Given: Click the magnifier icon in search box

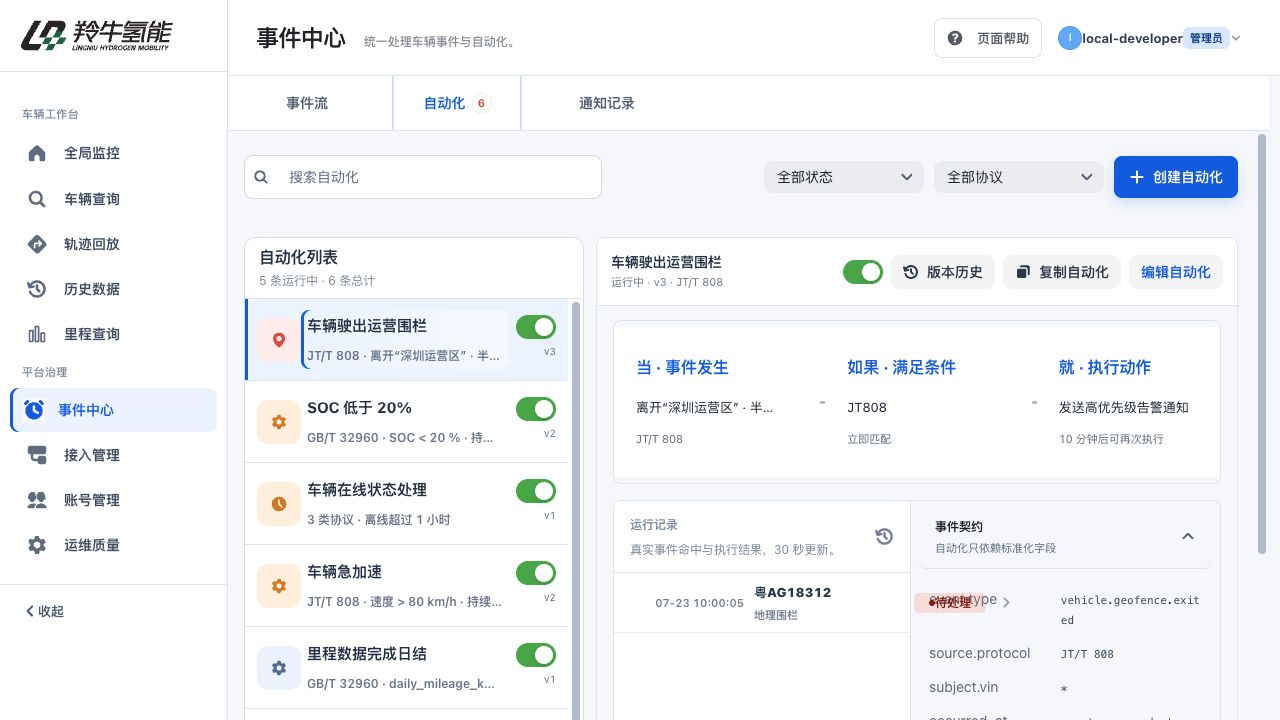Looking at the screenshot, I should tap(261, 177).
